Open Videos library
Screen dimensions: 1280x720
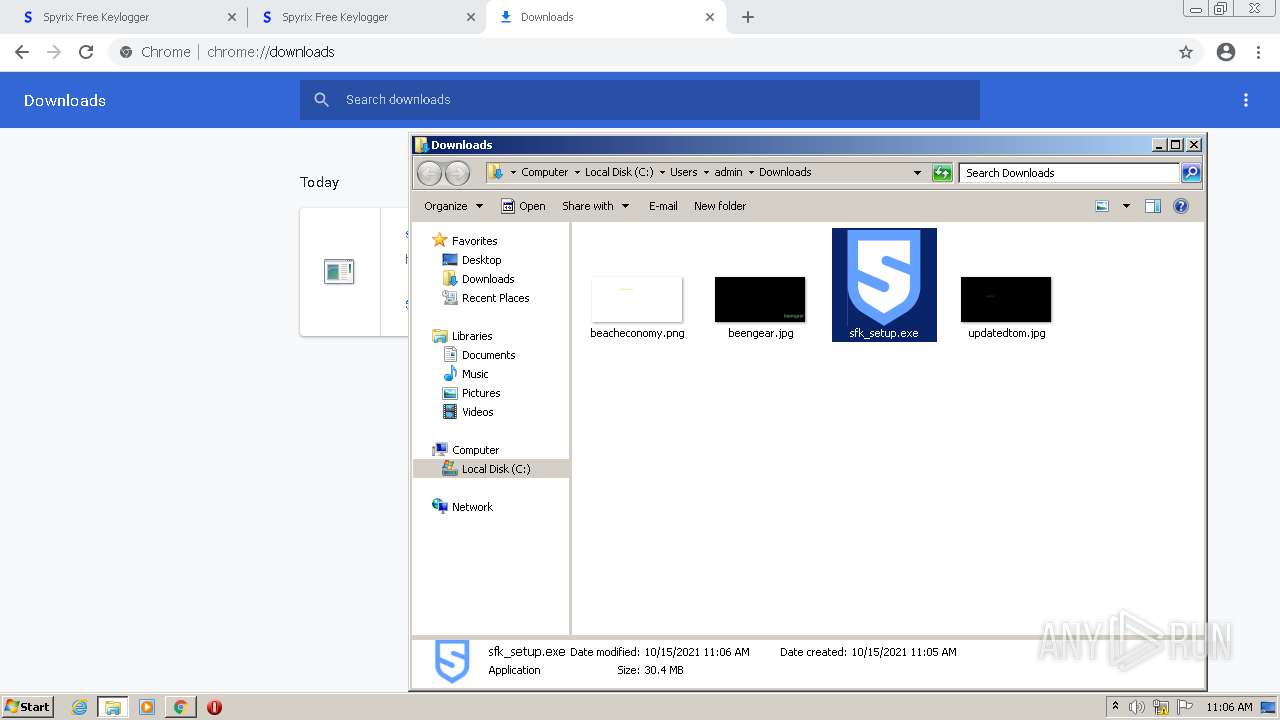[477, 412]
